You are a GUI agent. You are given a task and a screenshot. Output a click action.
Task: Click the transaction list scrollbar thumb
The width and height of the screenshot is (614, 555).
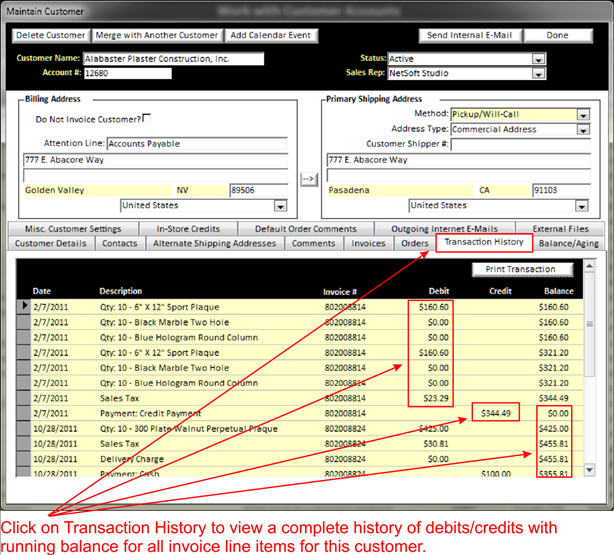coord(589,324)
